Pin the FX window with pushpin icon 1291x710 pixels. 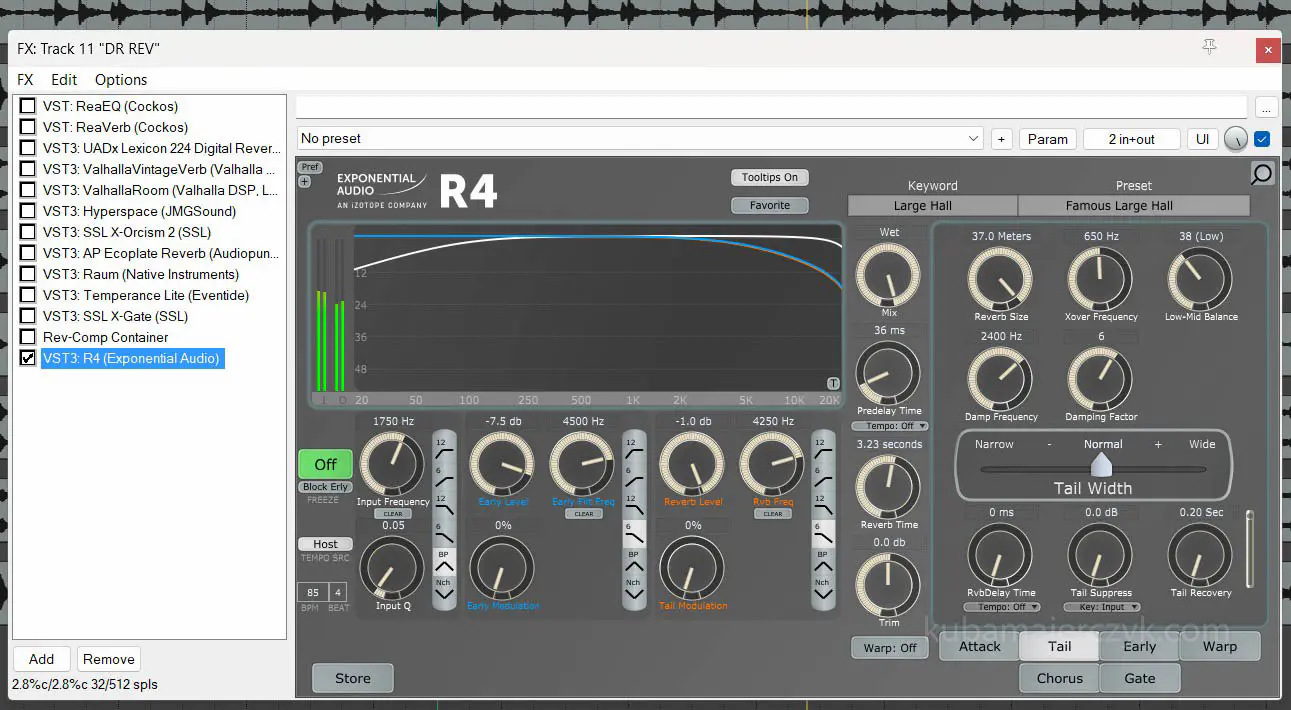[x=1210, y=48]
